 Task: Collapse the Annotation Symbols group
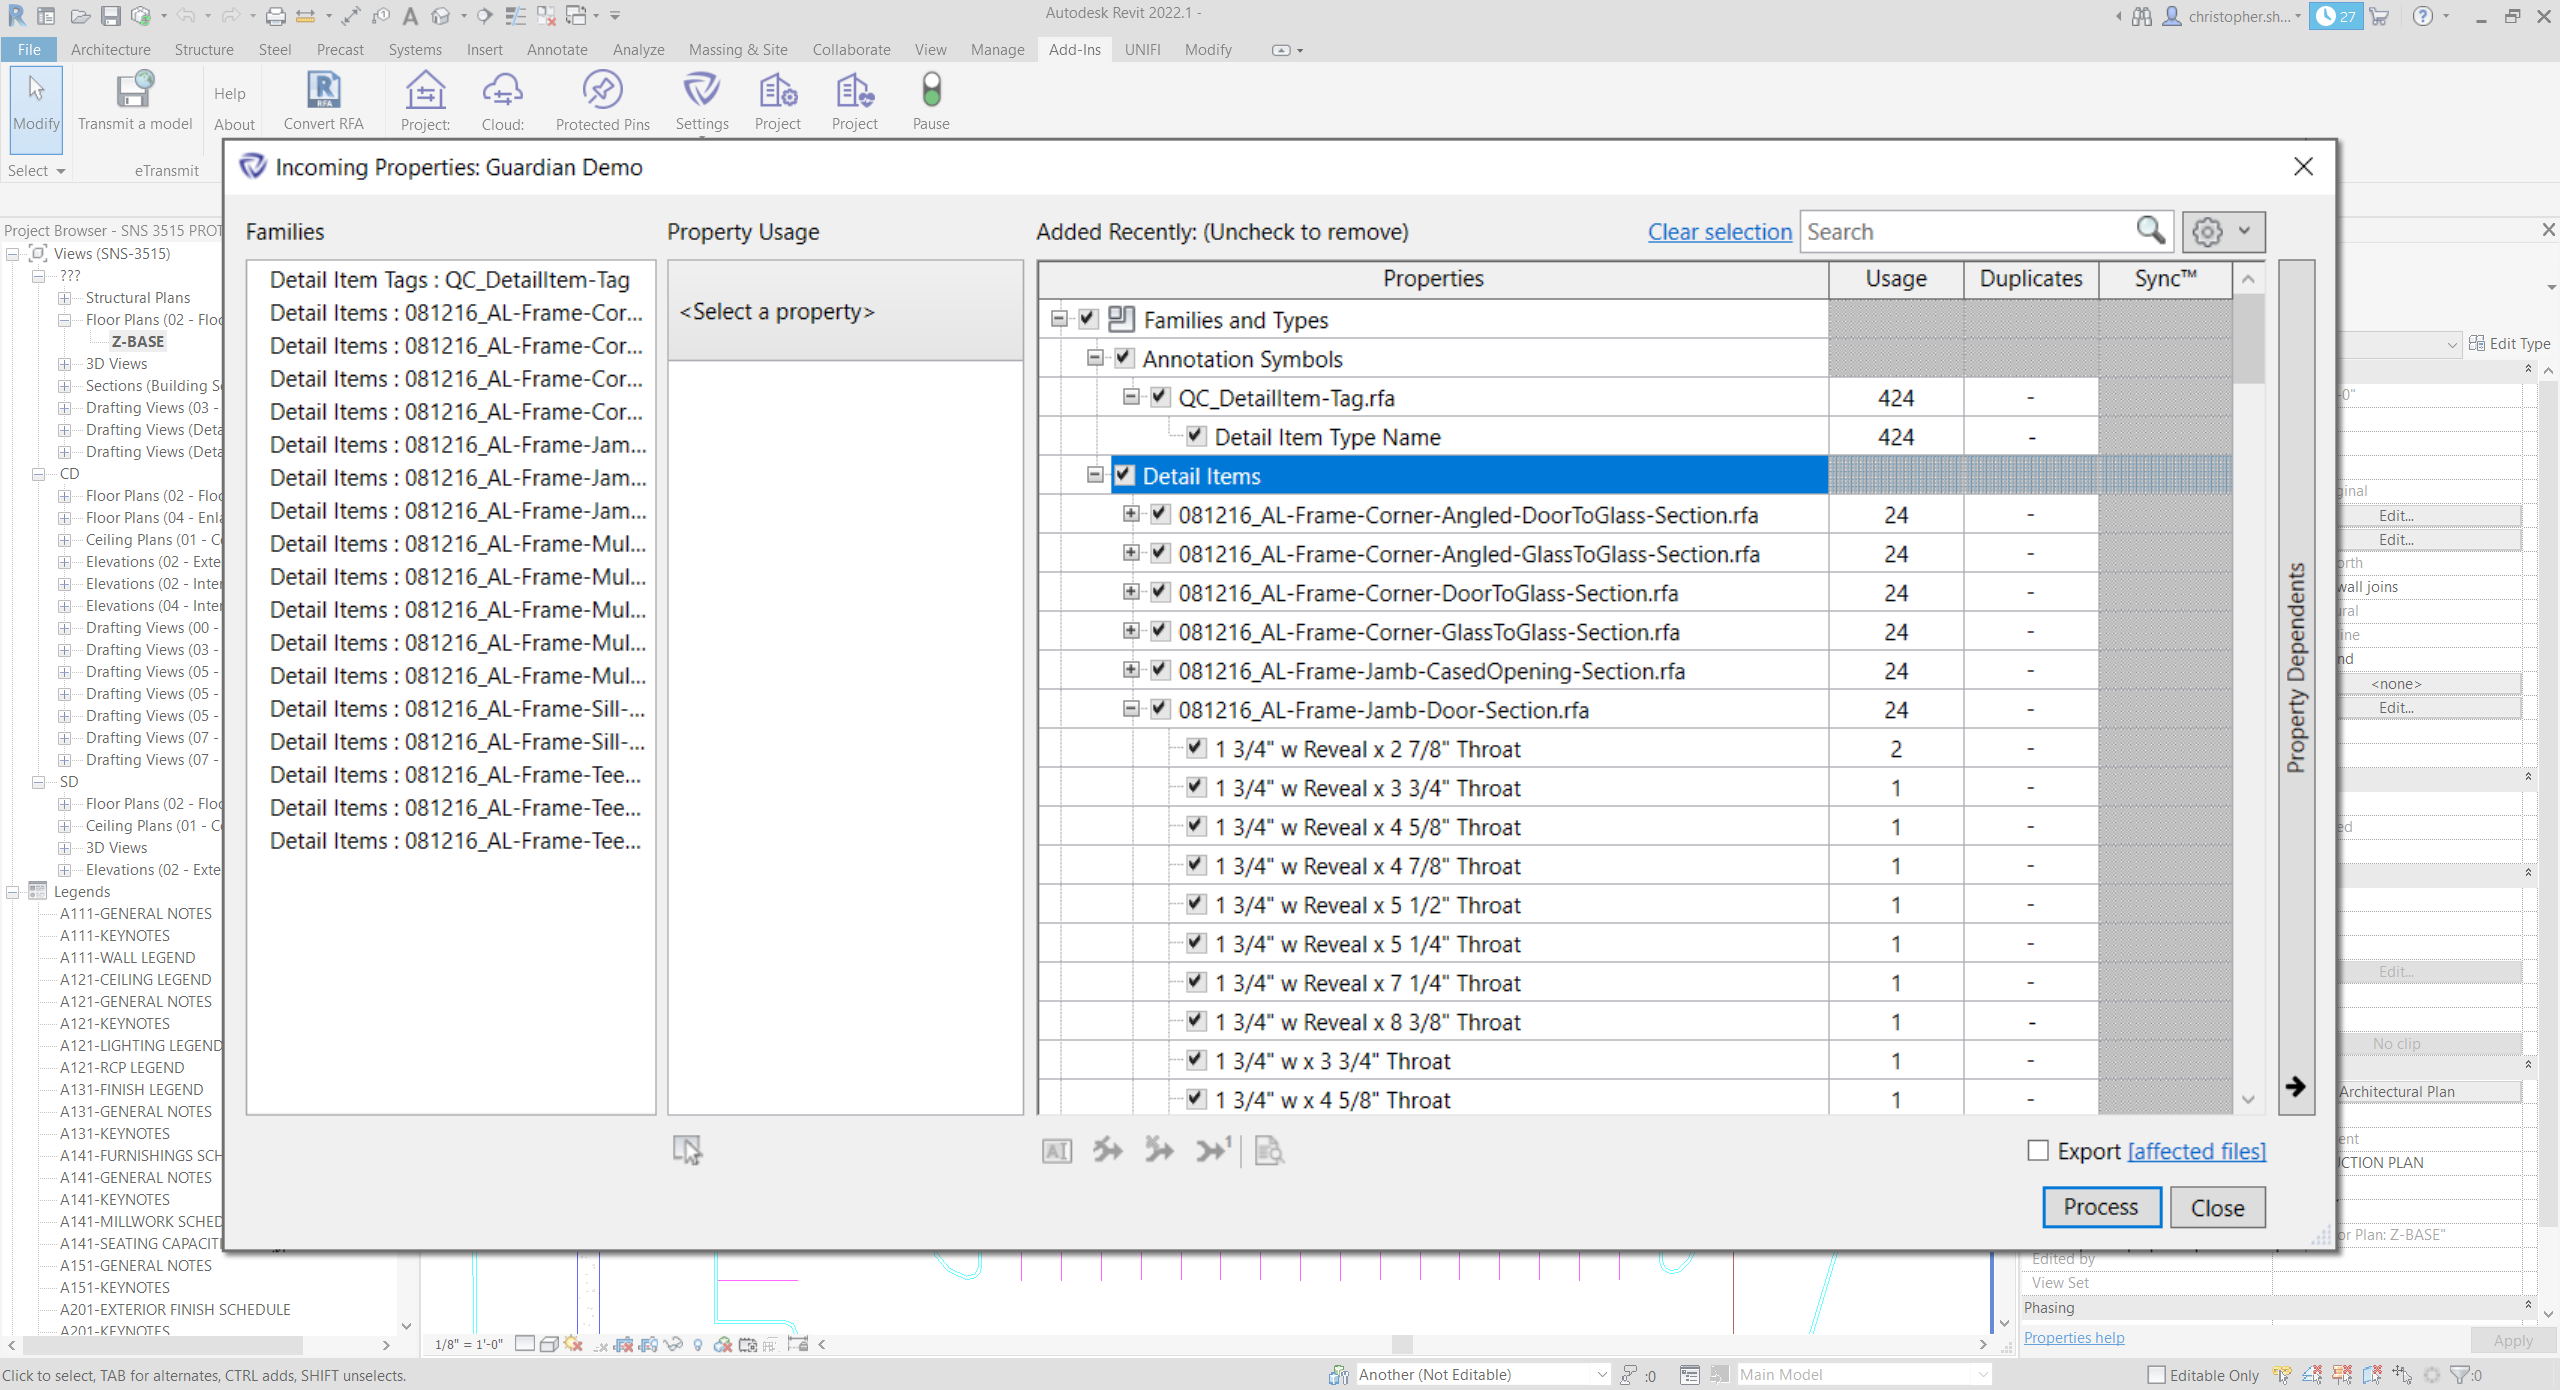point(1095,358)
